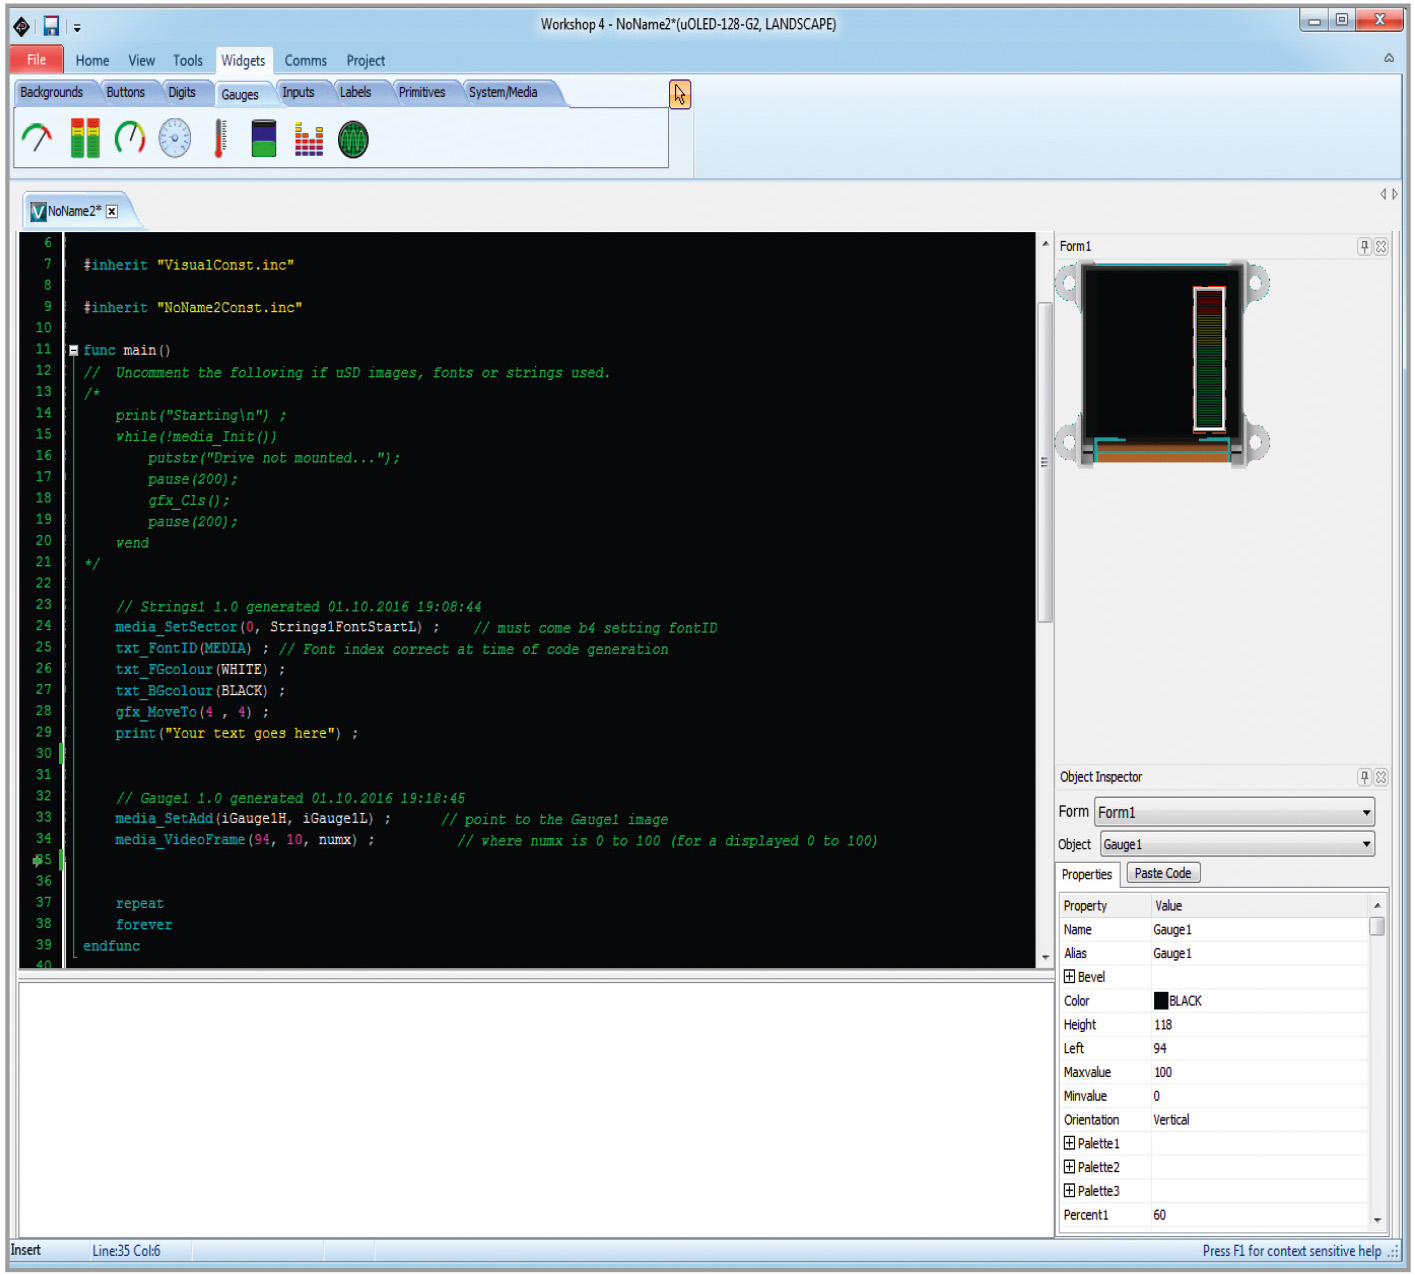Choose the round dial gauge widget
Viewport: 1415px width, 1275px height.
(x=175, y=139)
